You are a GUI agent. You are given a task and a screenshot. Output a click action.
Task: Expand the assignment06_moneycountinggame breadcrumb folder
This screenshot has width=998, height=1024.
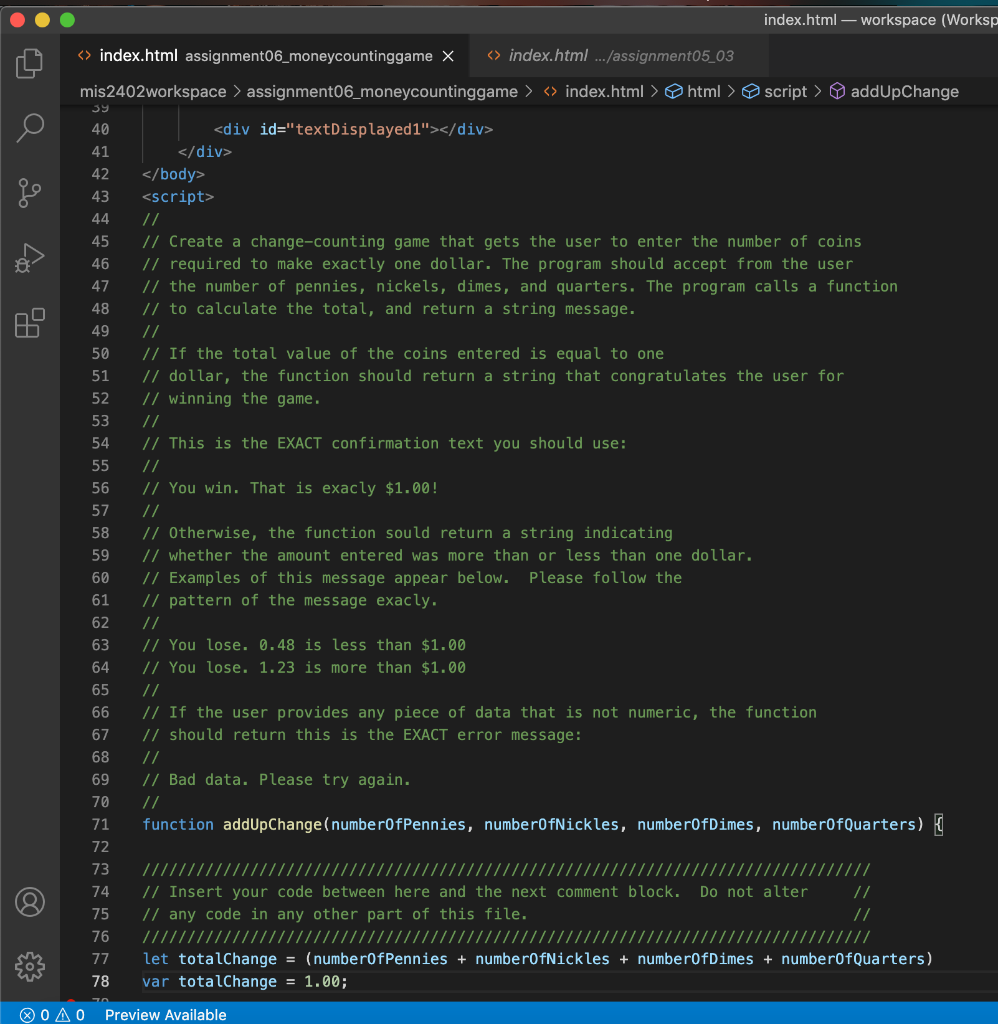(382, 92)
